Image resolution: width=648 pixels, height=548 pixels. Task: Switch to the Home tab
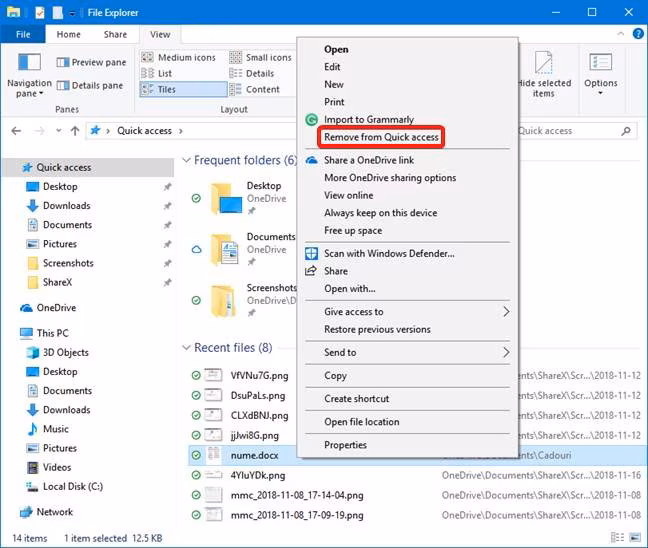point(69,34)
